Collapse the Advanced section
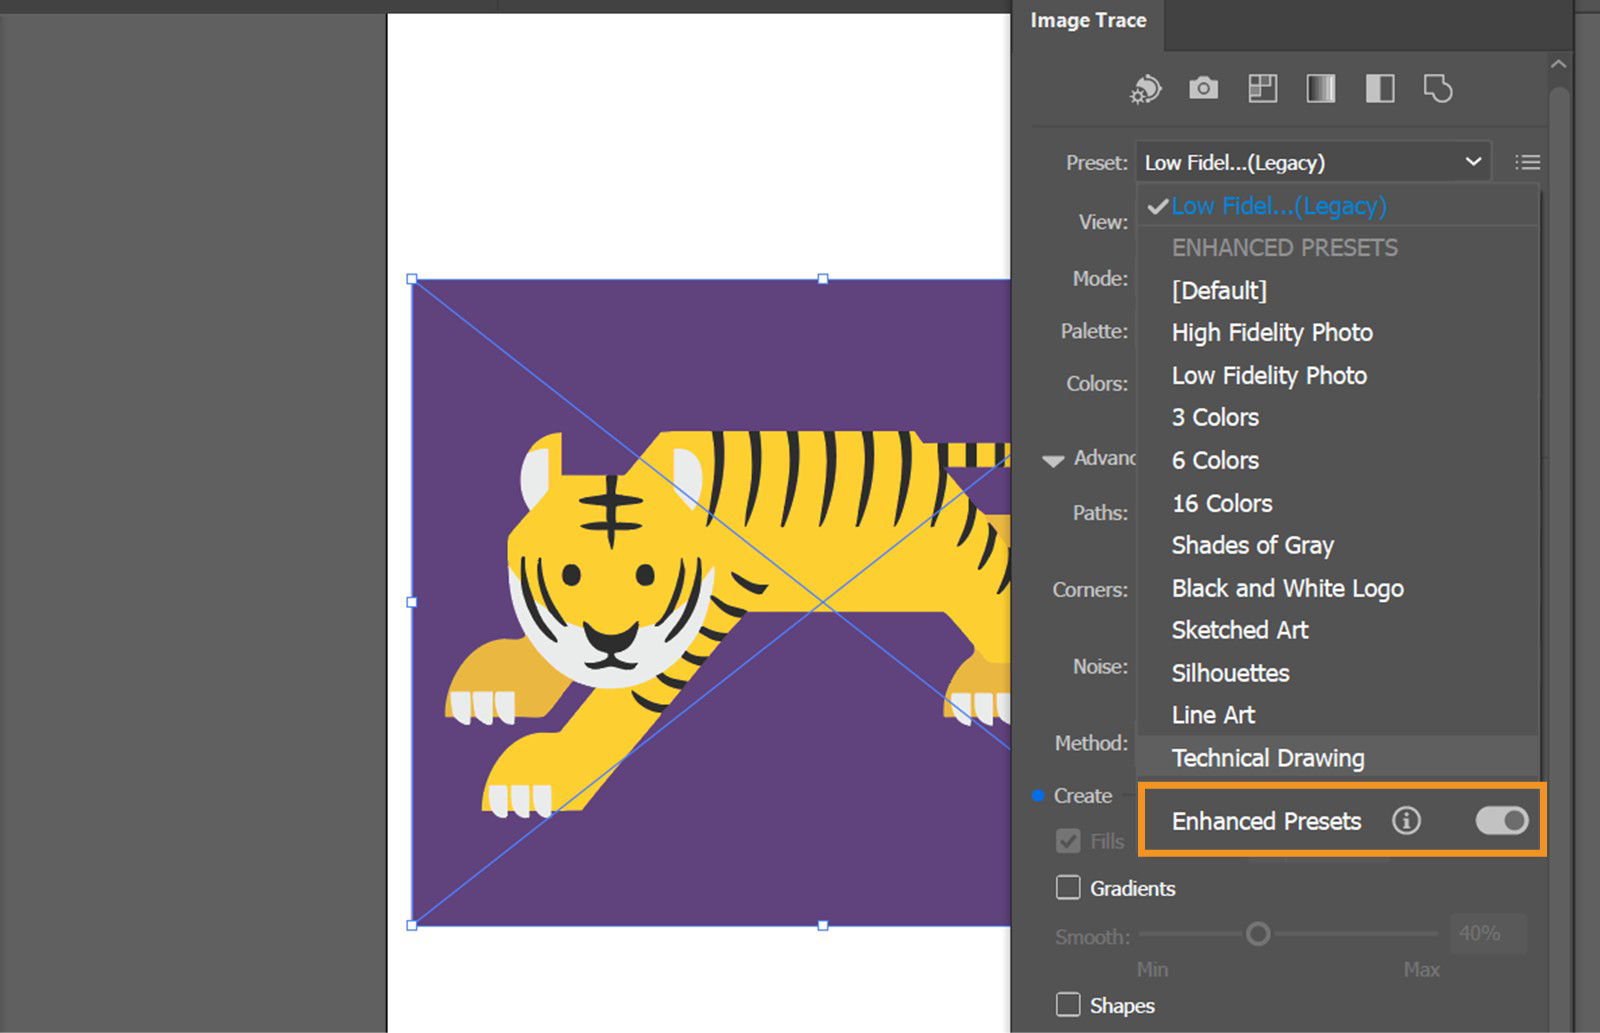This screenshot has width=1600, height=1033. coord(1052,459)
